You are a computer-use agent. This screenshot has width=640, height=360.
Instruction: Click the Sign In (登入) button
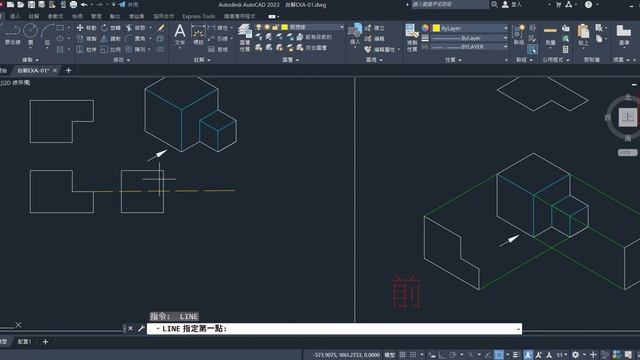[x=512, y=4]
